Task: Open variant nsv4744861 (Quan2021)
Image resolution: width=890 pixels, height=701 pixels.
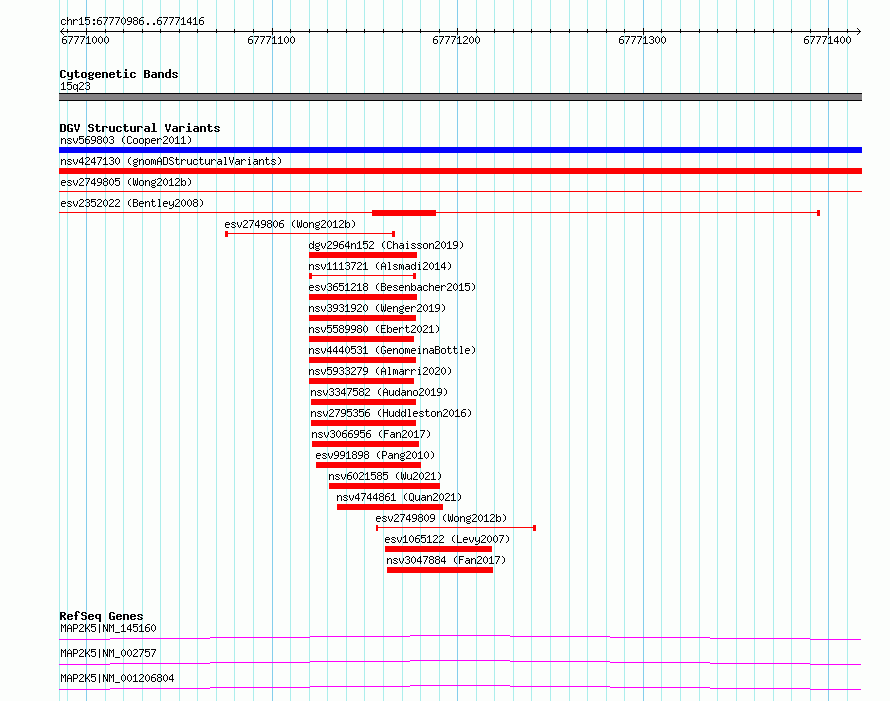Action: pyautogui.click(x=399, y=497)
